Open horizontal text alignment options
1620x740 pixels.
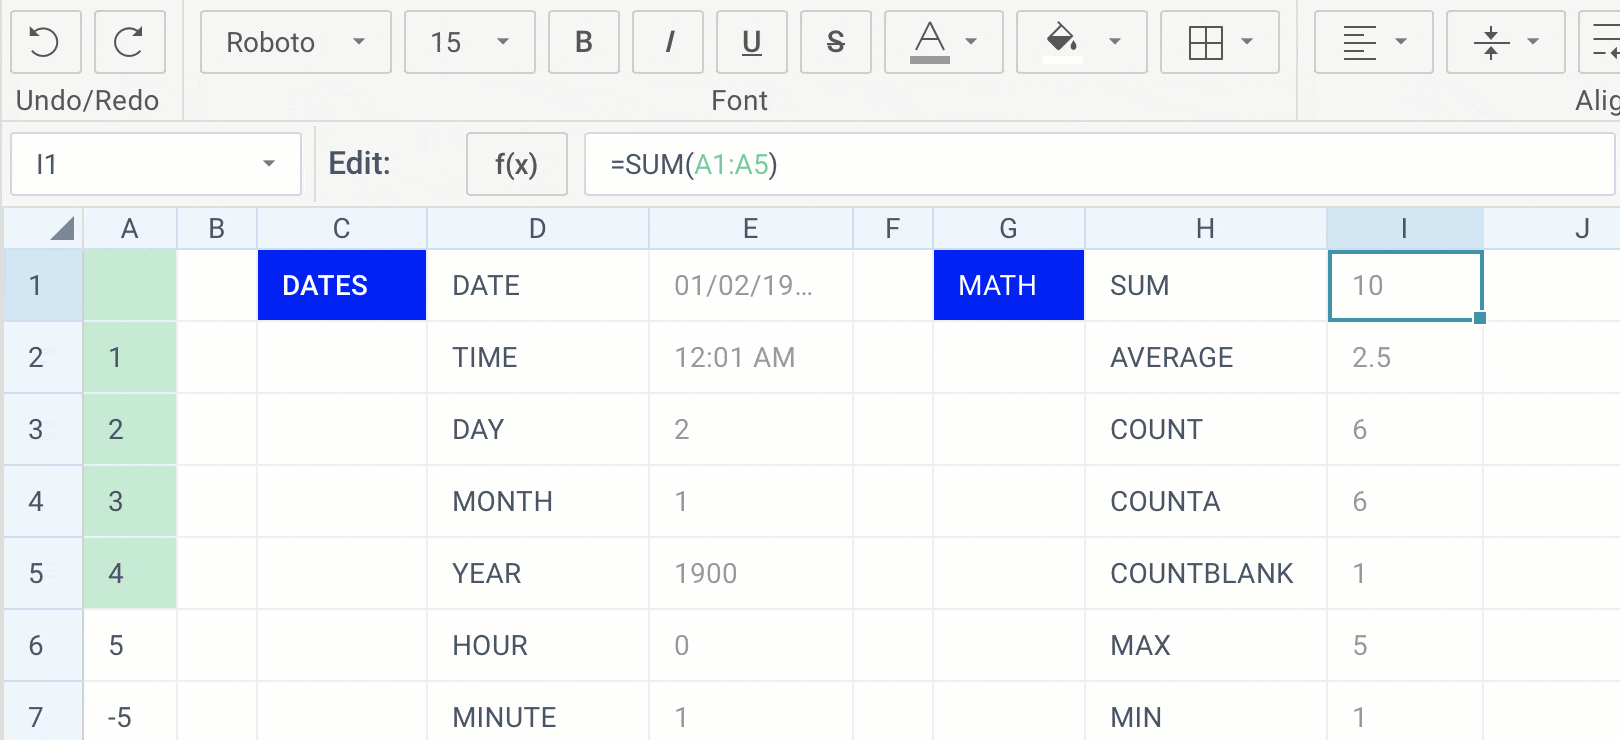click(x=1373, y=42)
